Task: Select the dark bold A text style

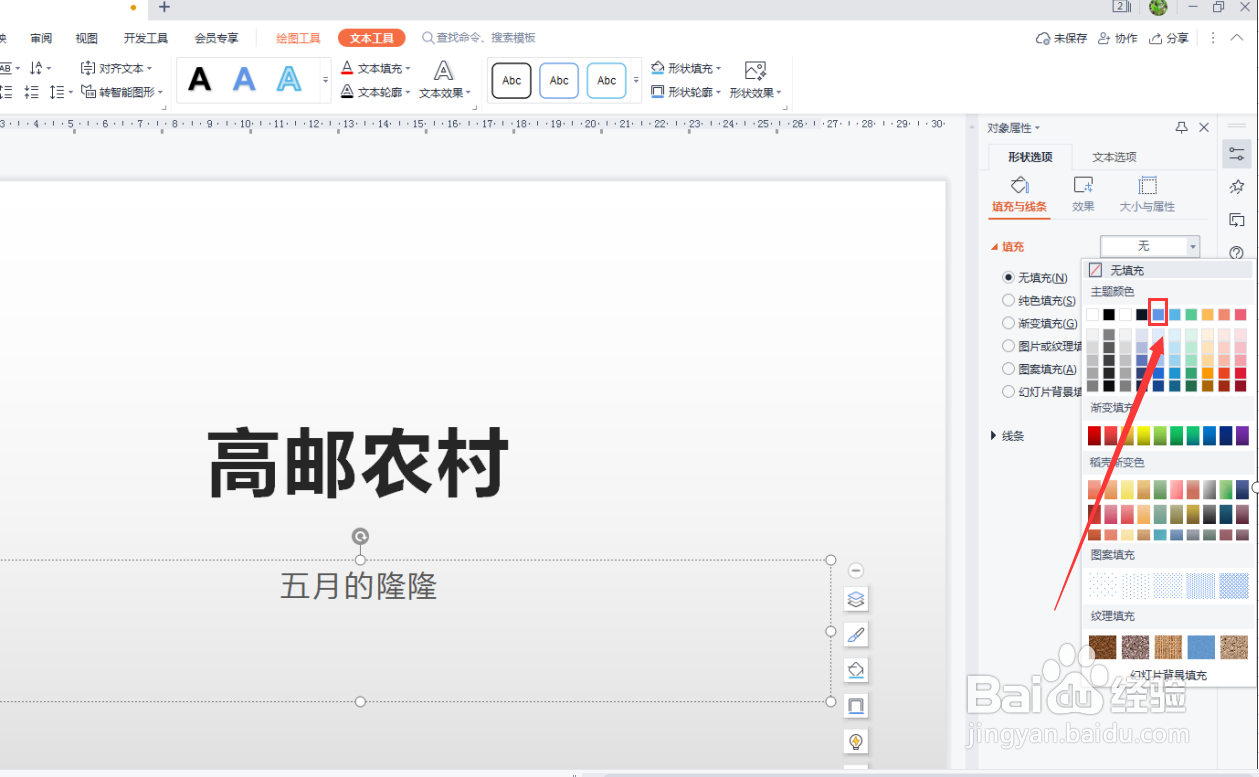Action: pos(199,80)
